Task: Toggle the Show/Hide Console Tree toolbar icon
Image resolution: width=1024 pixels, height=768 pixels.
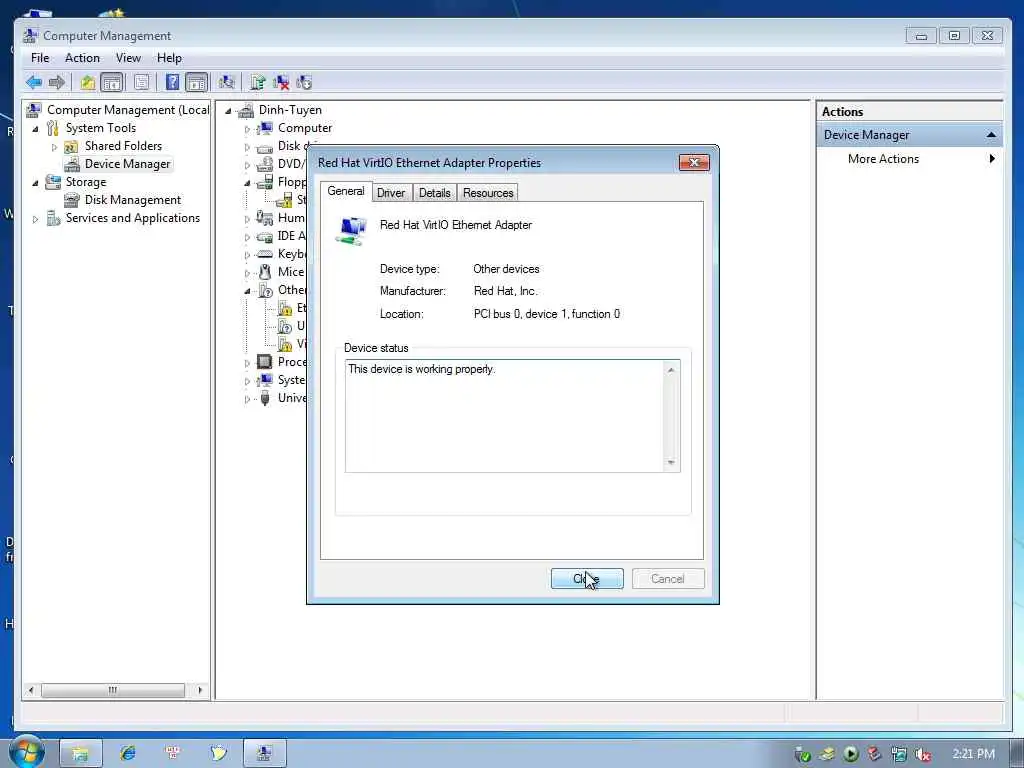Action: (x=112, y=82)
